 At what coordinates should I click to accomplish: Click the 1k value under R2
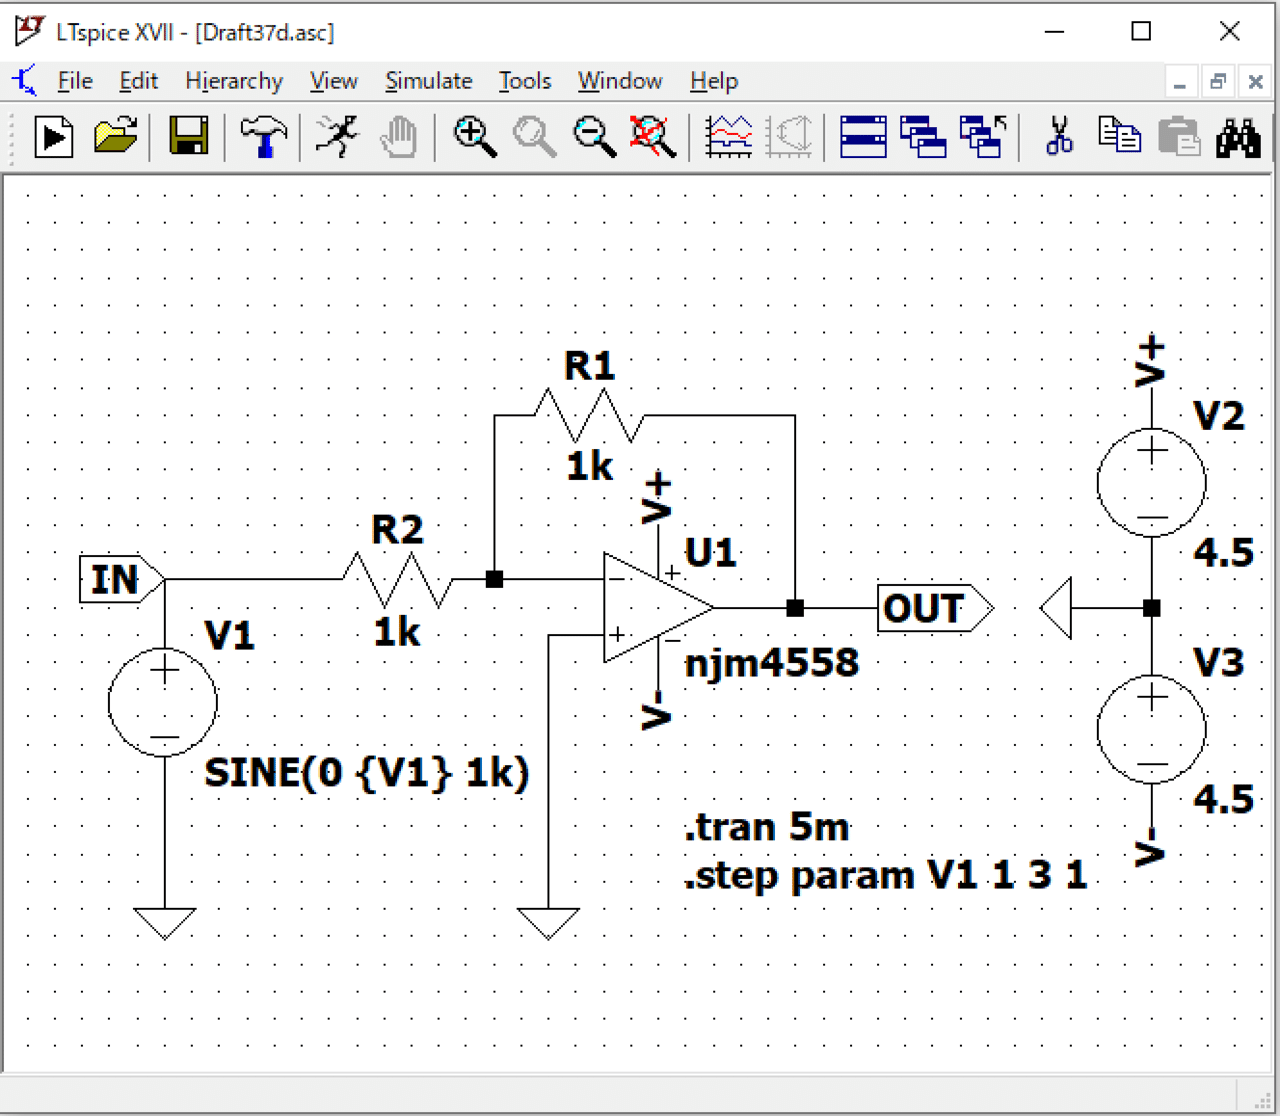[397, 632]
